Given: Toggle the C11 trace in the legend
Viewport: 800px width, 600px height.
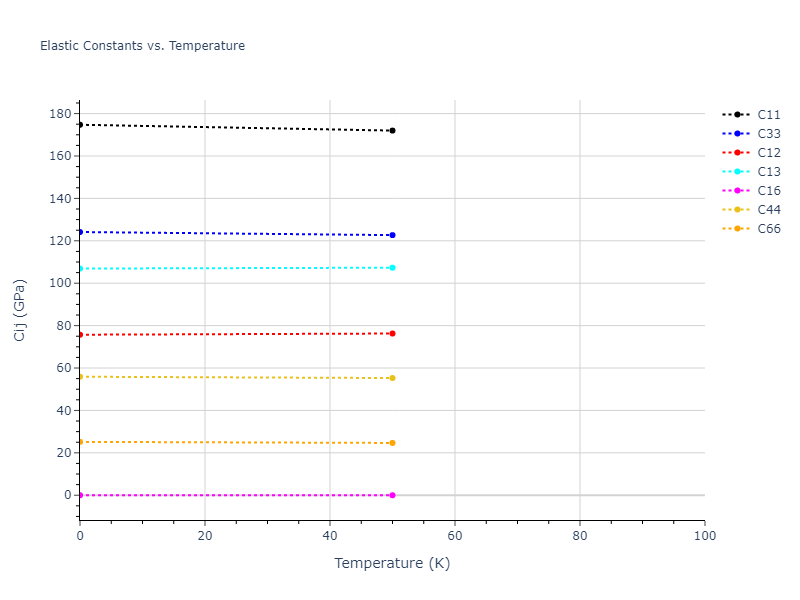Looking at the screenshot, I should pos(768,115).
